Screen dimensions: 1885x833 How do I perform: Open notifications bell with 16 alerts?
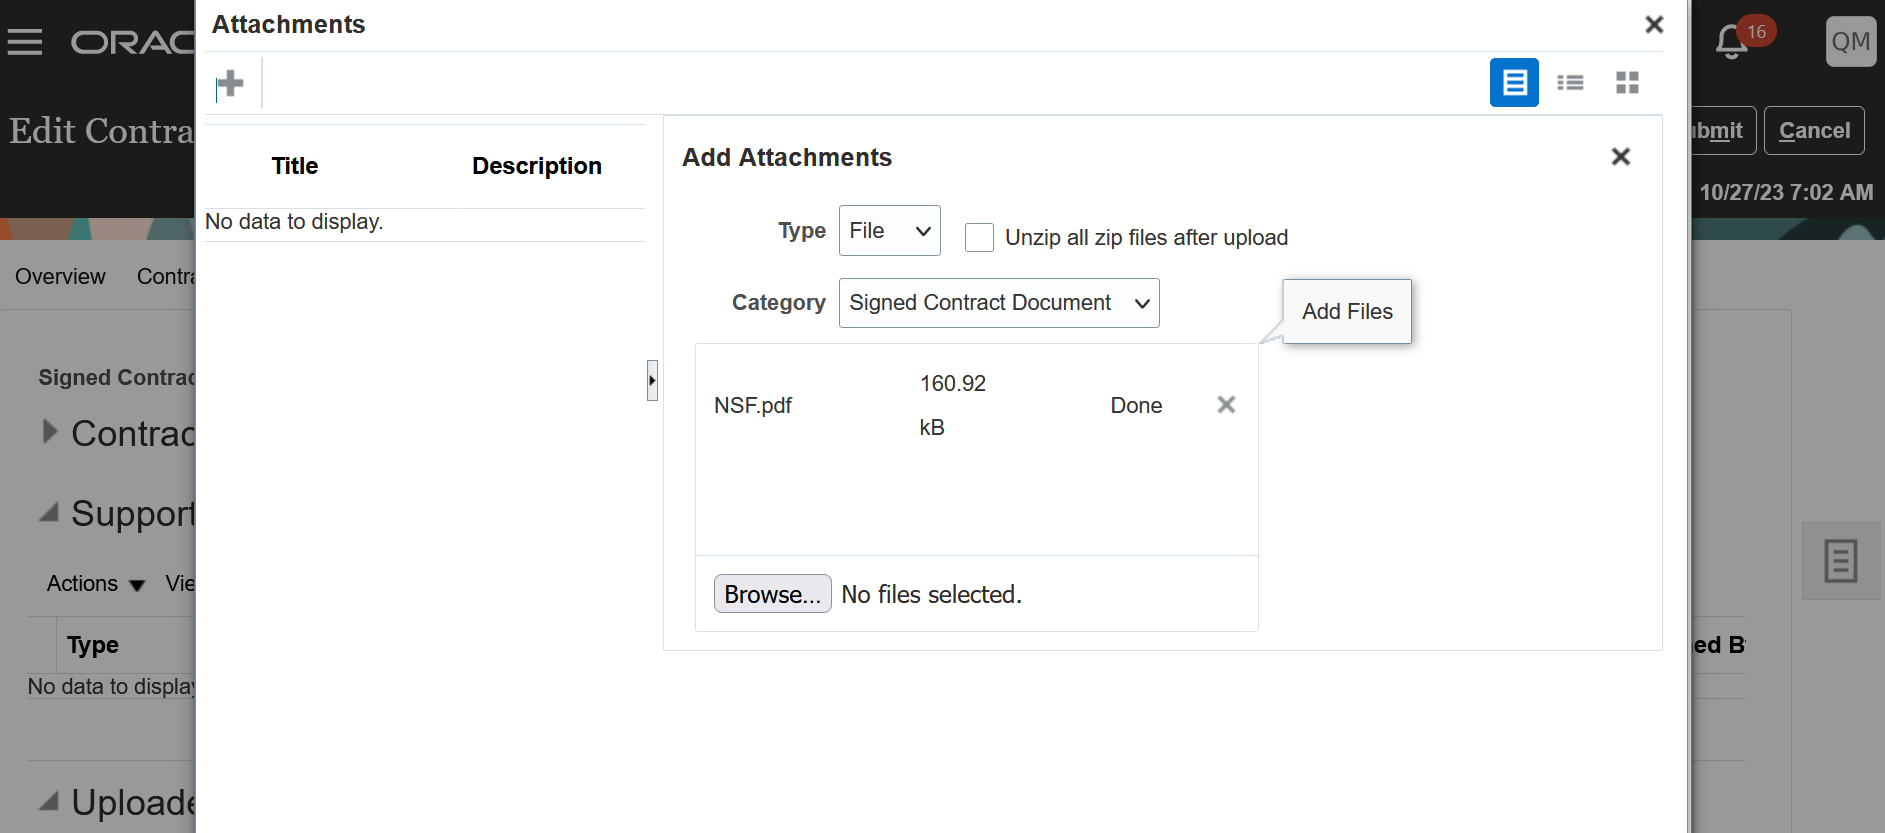[x=1733, y=41]
